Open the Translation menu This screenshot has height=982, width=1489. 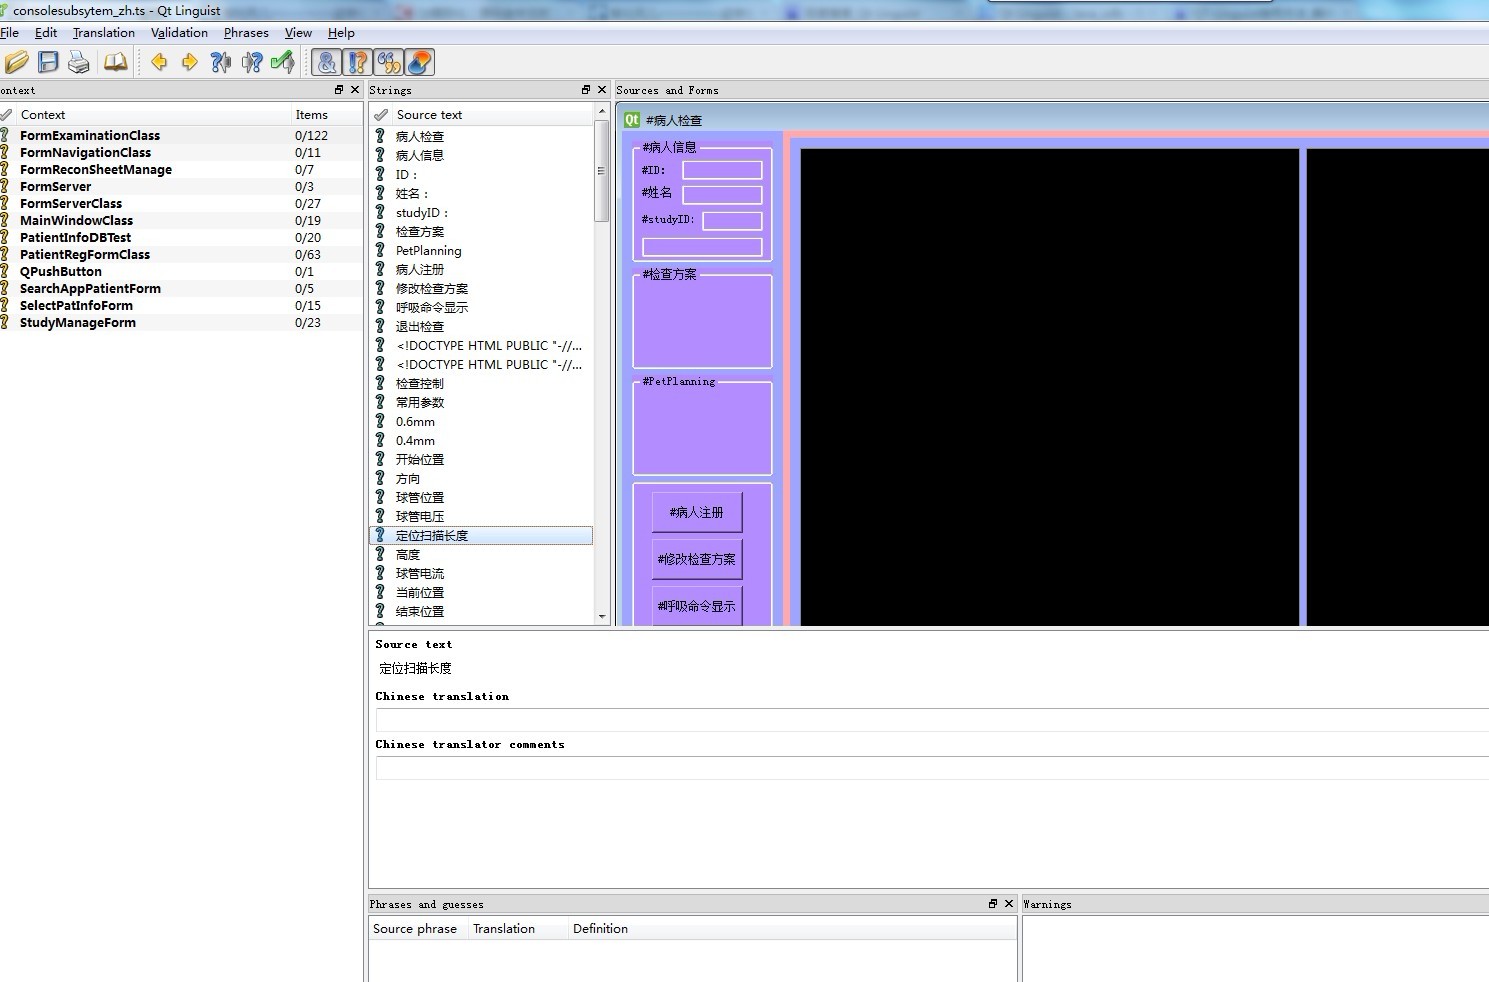click(x=103, y=33)
